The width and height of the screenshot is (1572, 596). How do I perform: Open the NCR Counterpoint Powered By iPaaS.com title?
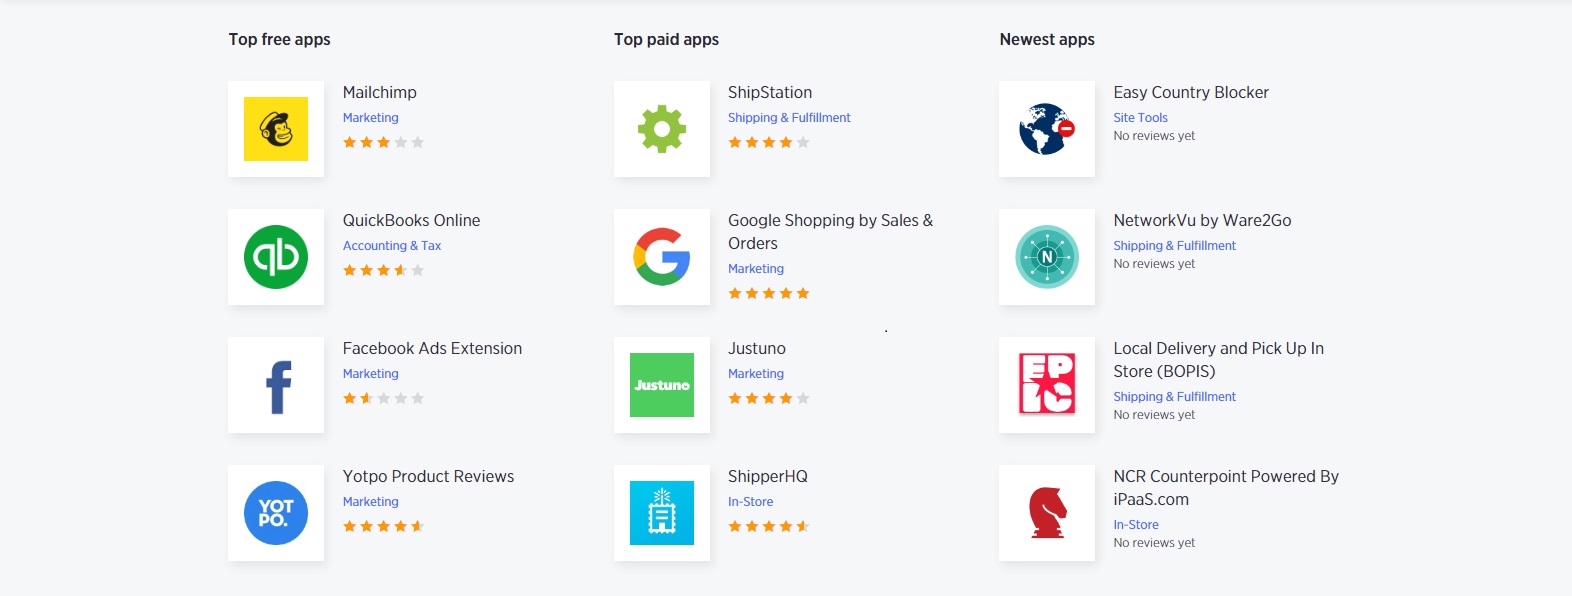pyautogui.click(x=1226, y=487)
